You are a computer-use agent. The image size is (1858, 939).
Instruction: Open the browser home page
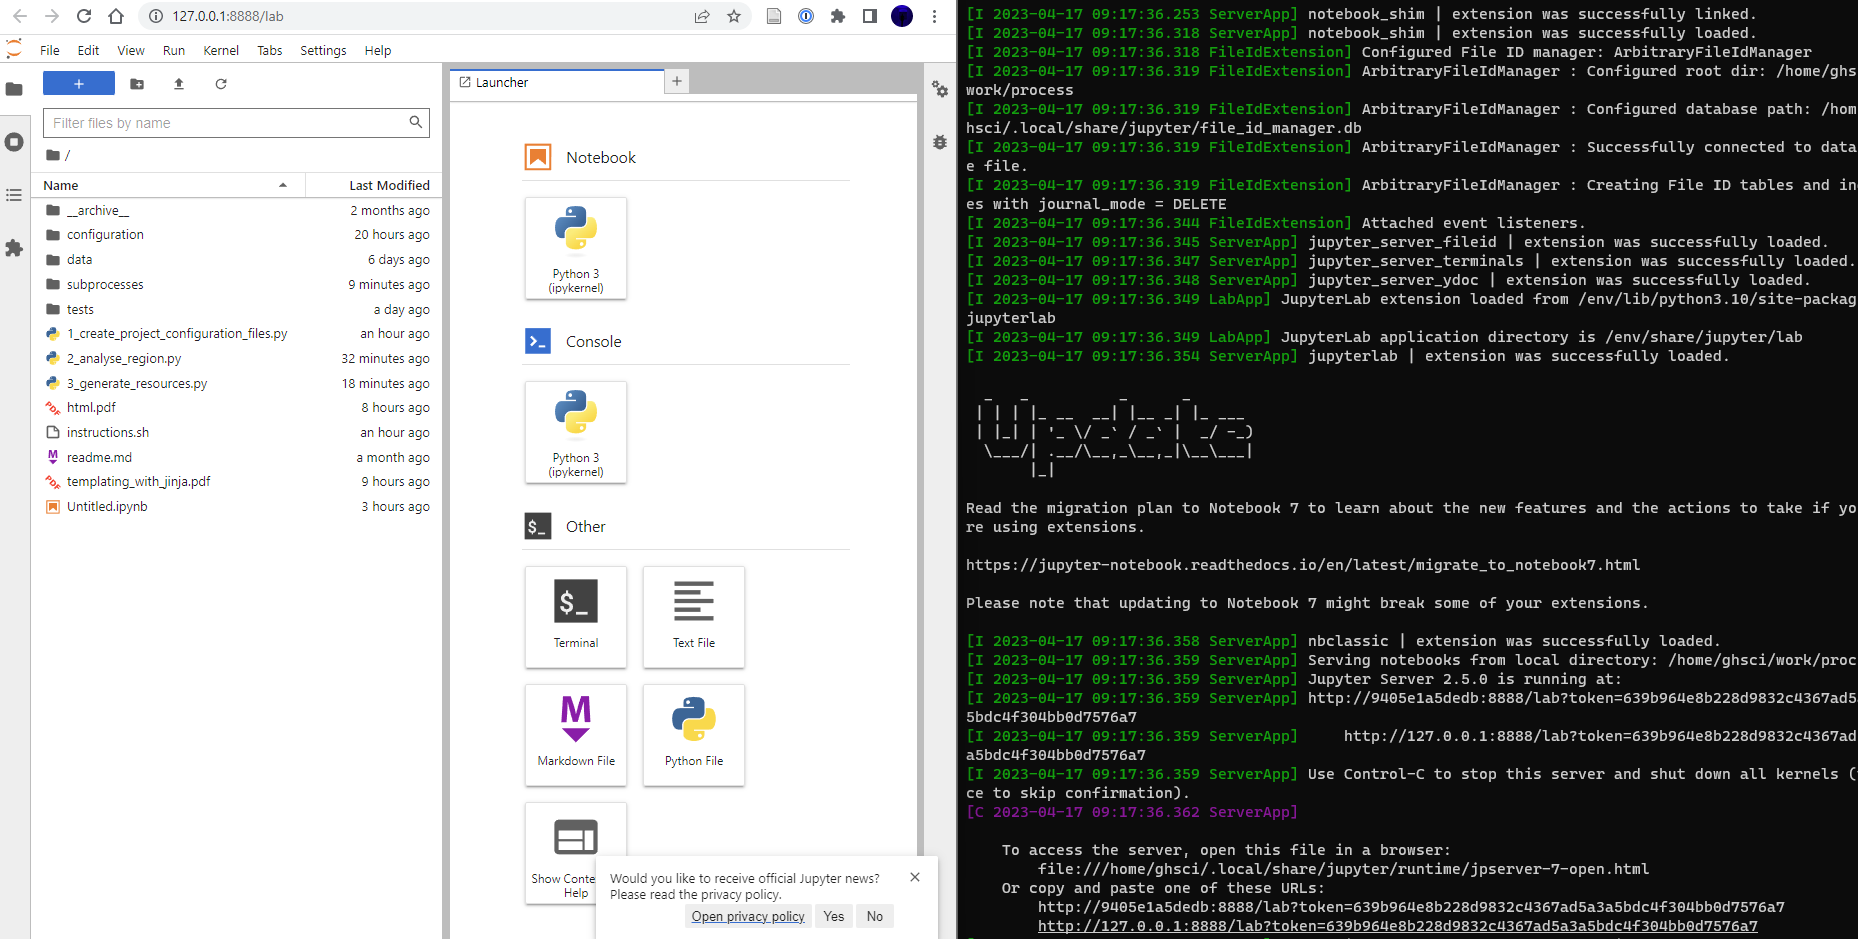[x=116, y=16]
